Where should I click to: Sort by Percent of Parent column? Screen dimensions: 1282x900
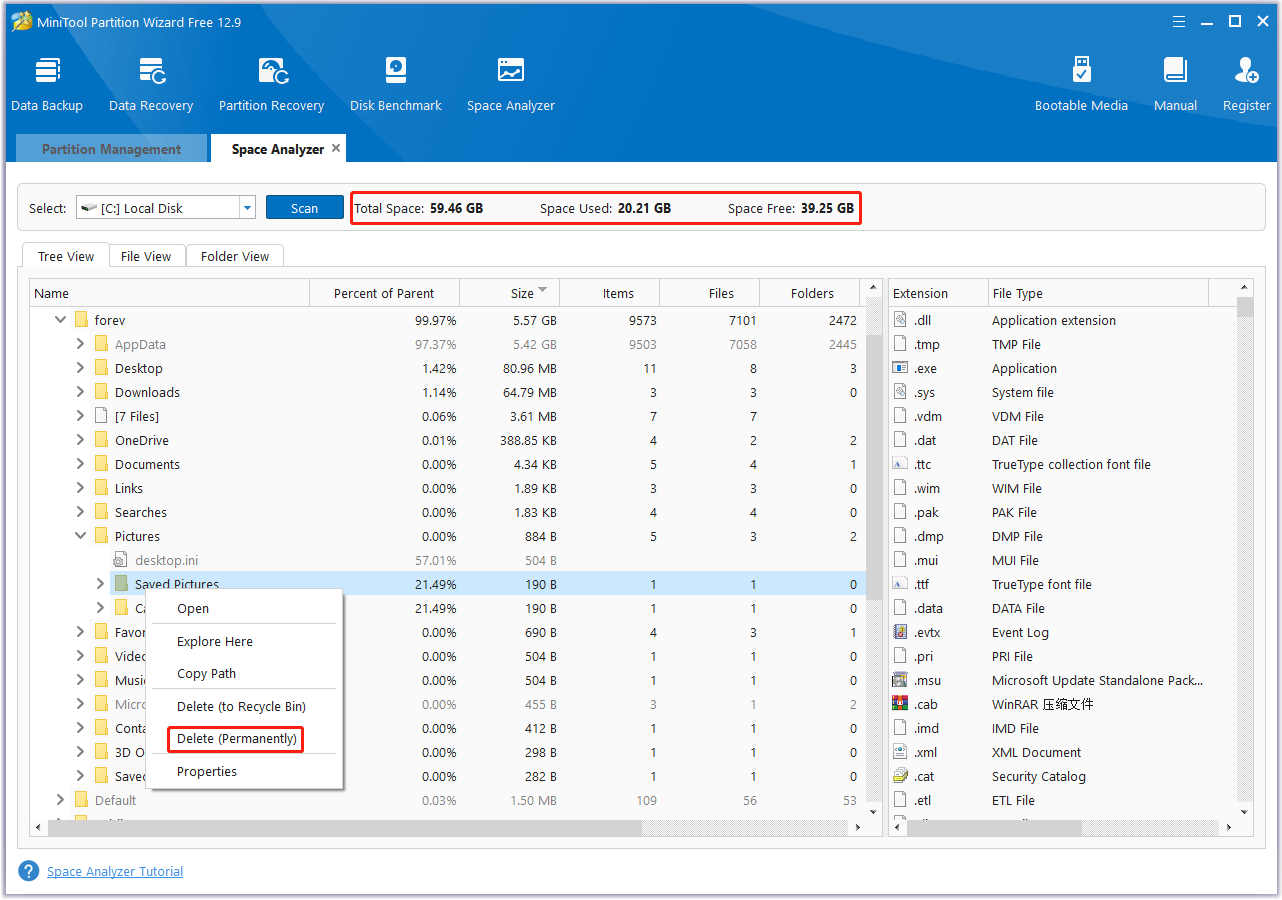click(384, 293)
